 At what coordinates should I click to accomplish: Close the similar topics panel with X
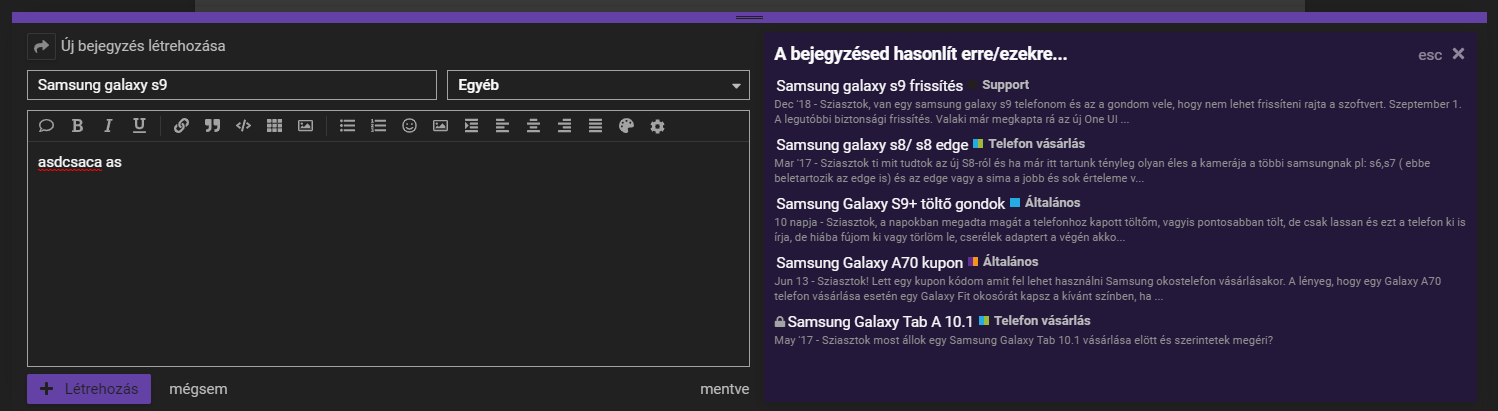(x=1458, y=53)
